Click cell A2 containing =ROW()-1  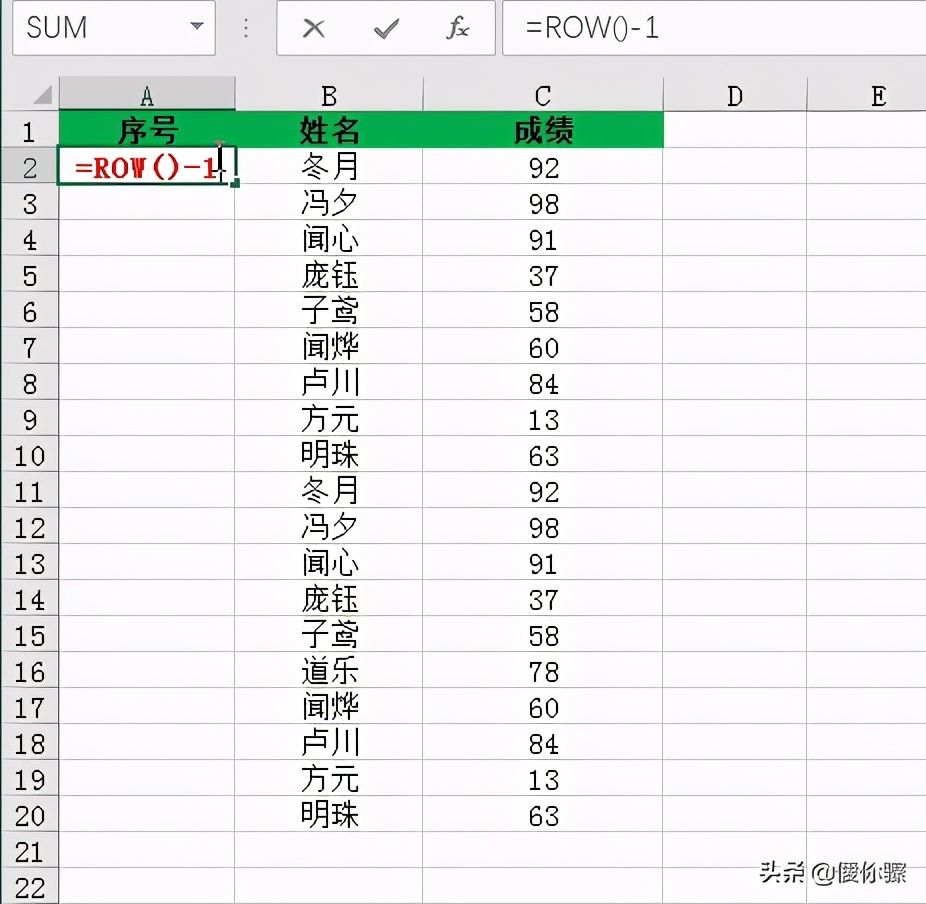pos(147,167)
